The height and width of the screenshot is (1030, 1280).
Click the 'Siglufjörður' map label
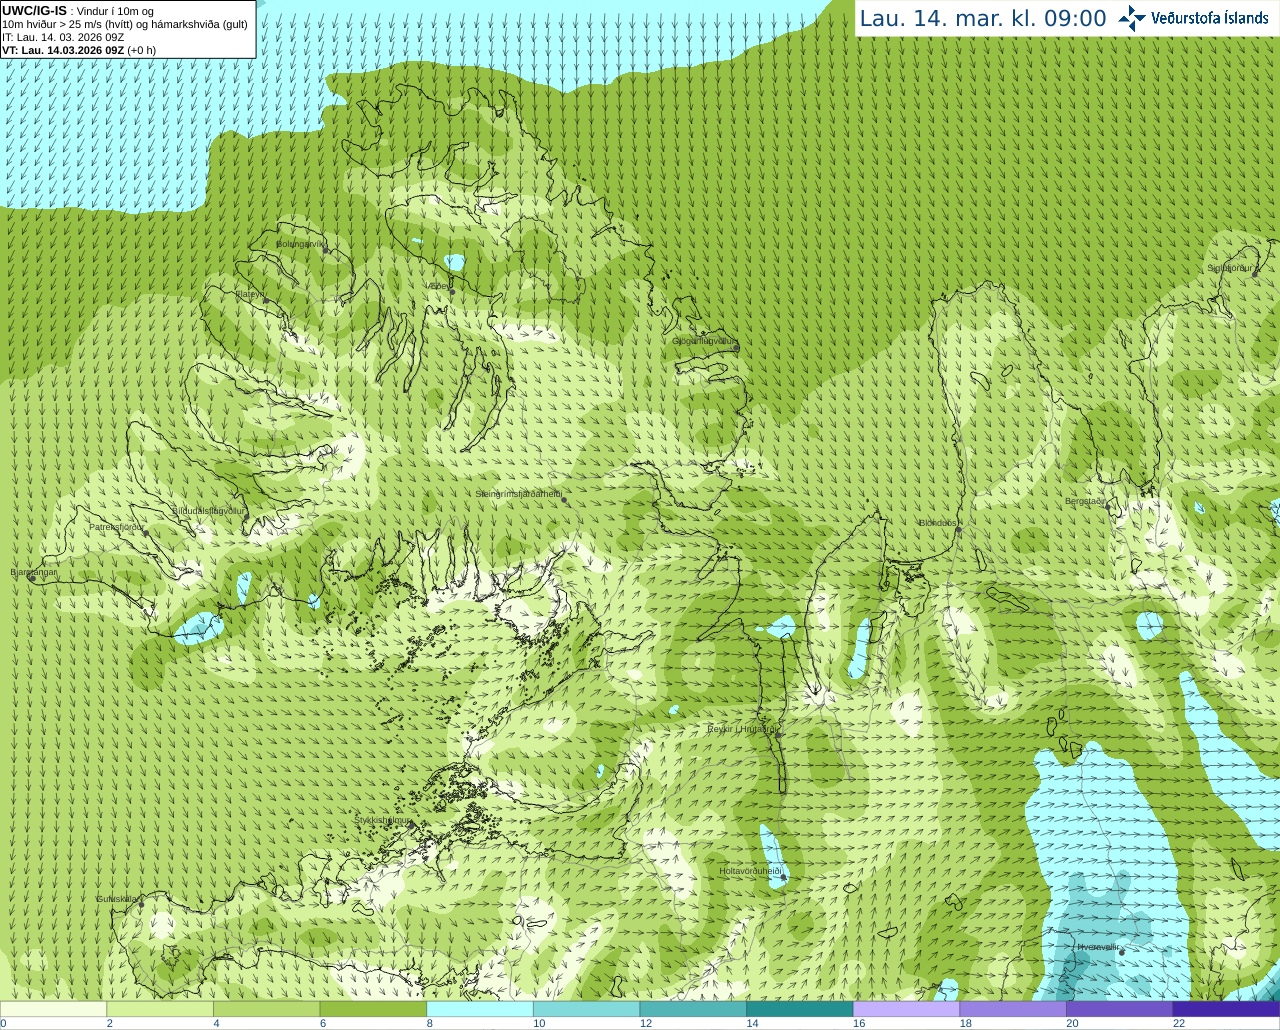tap(1230, 268)
